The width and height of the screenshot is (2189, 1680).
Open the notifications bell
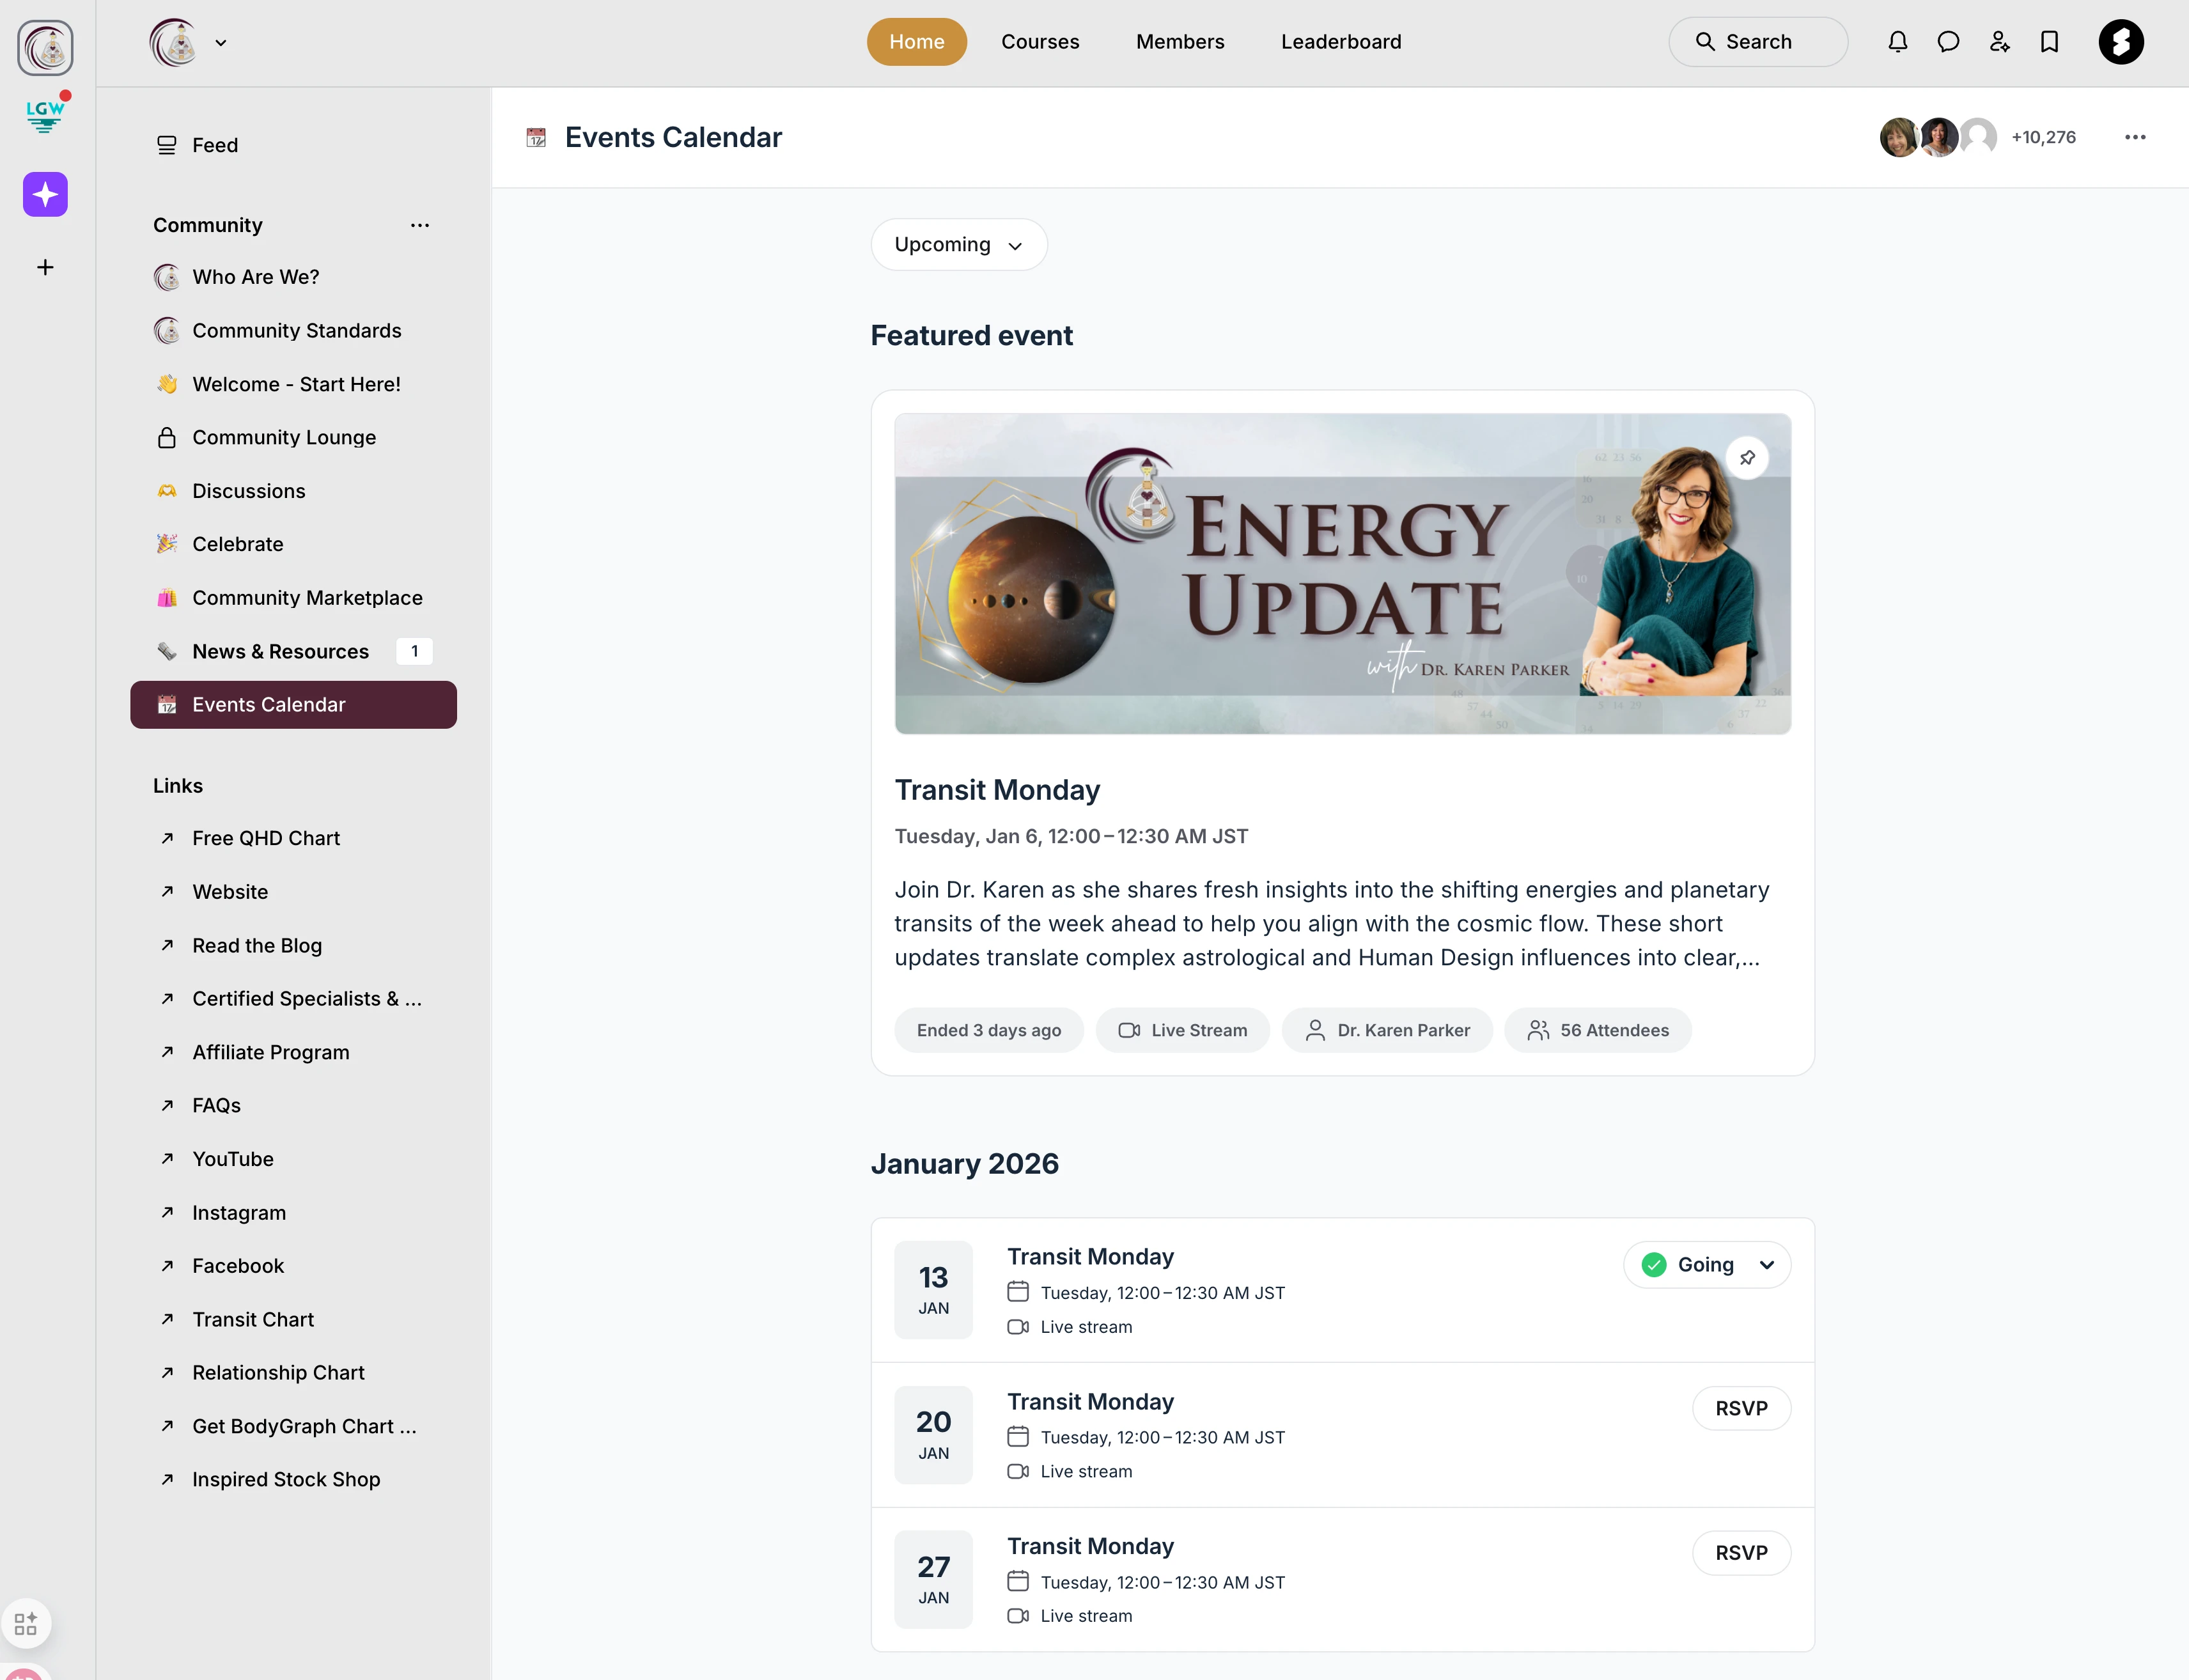point(1897,42)
